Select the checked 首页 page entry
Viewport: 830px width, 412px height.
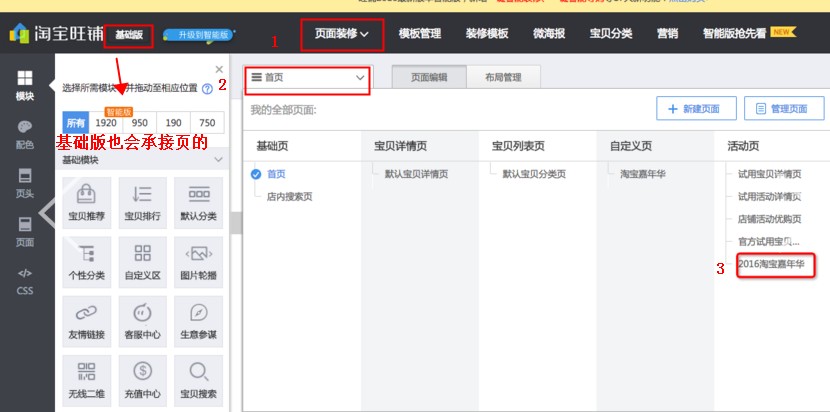click(x=270, y=174)
